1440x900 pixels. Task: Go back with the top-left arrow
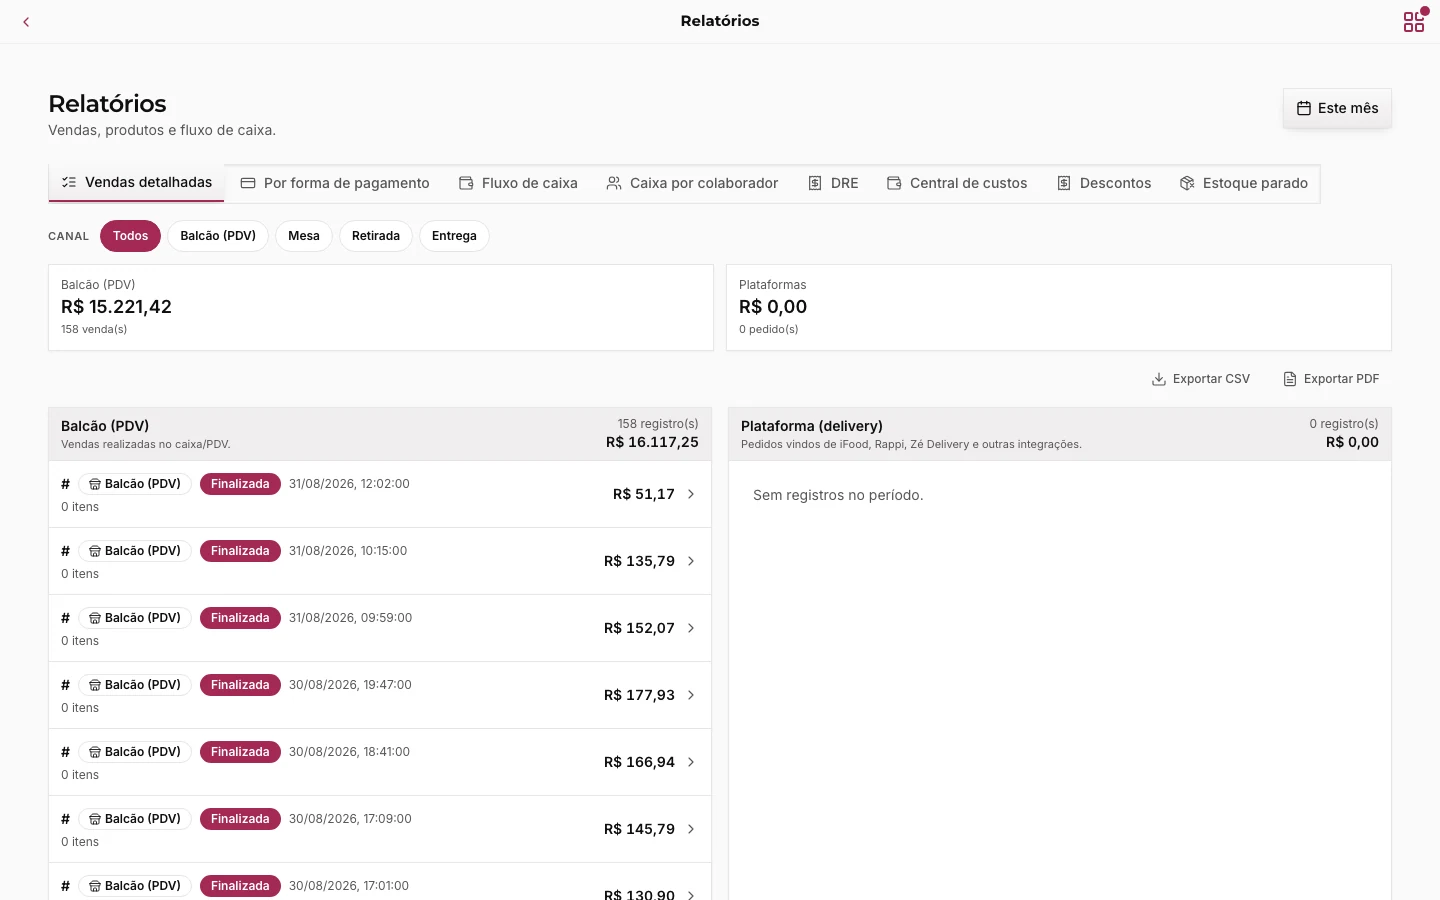[x=26, y=21]
